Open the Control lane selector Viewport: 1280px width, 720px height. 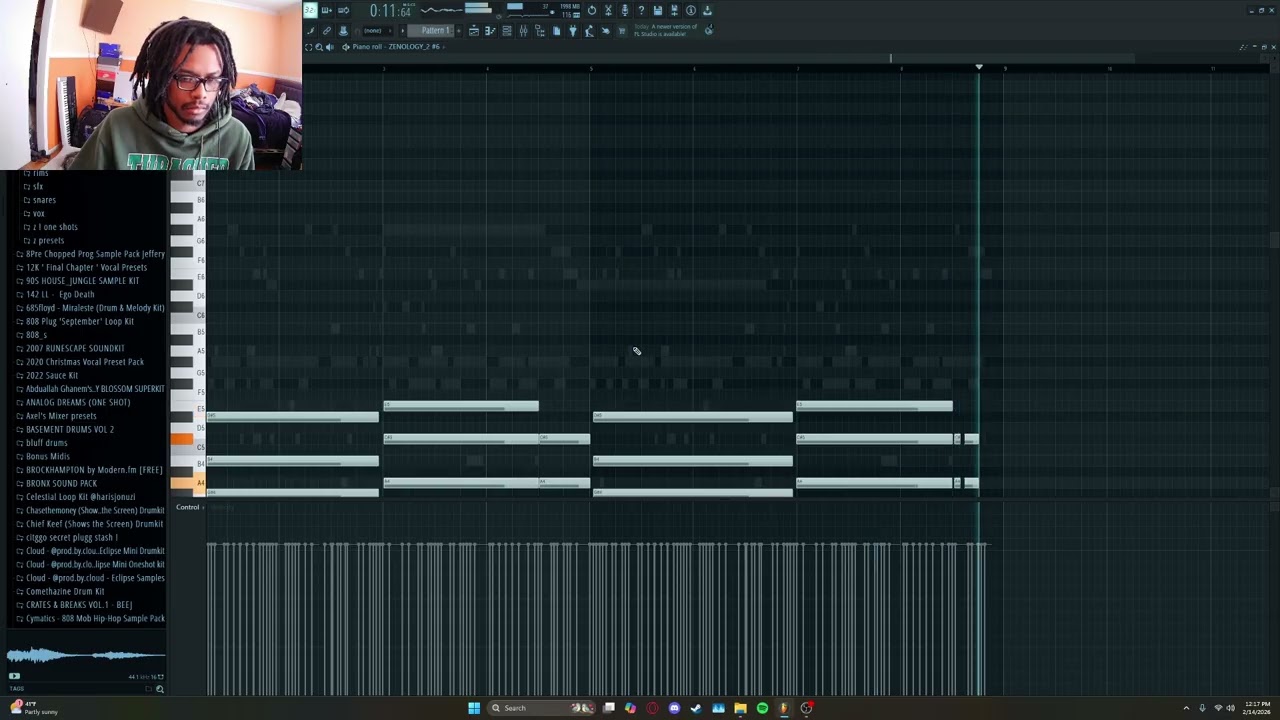188,507
